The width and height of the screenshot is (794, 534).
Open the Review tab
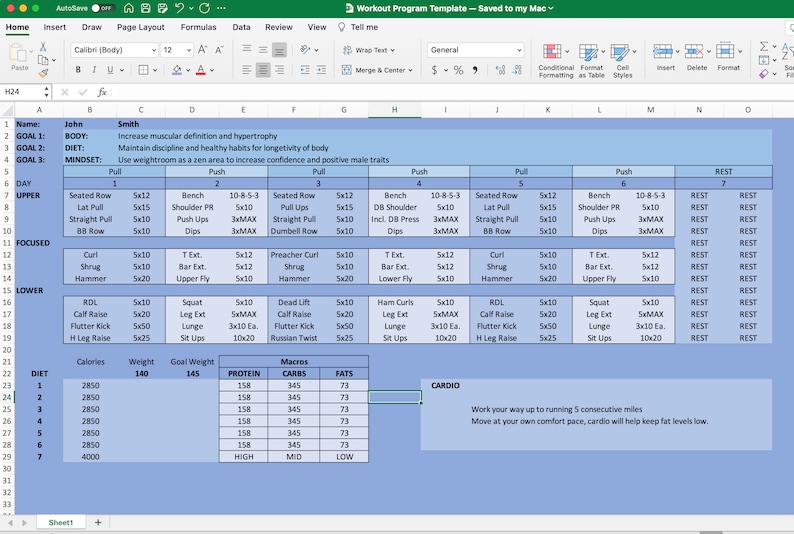pyautogui.click(x=279, y=27)
